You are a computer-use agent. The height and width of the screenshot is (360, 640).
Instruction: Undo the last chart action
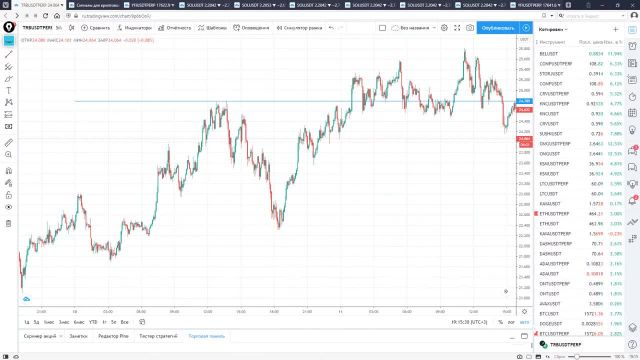pyautogui.click(x=331, y=28)
